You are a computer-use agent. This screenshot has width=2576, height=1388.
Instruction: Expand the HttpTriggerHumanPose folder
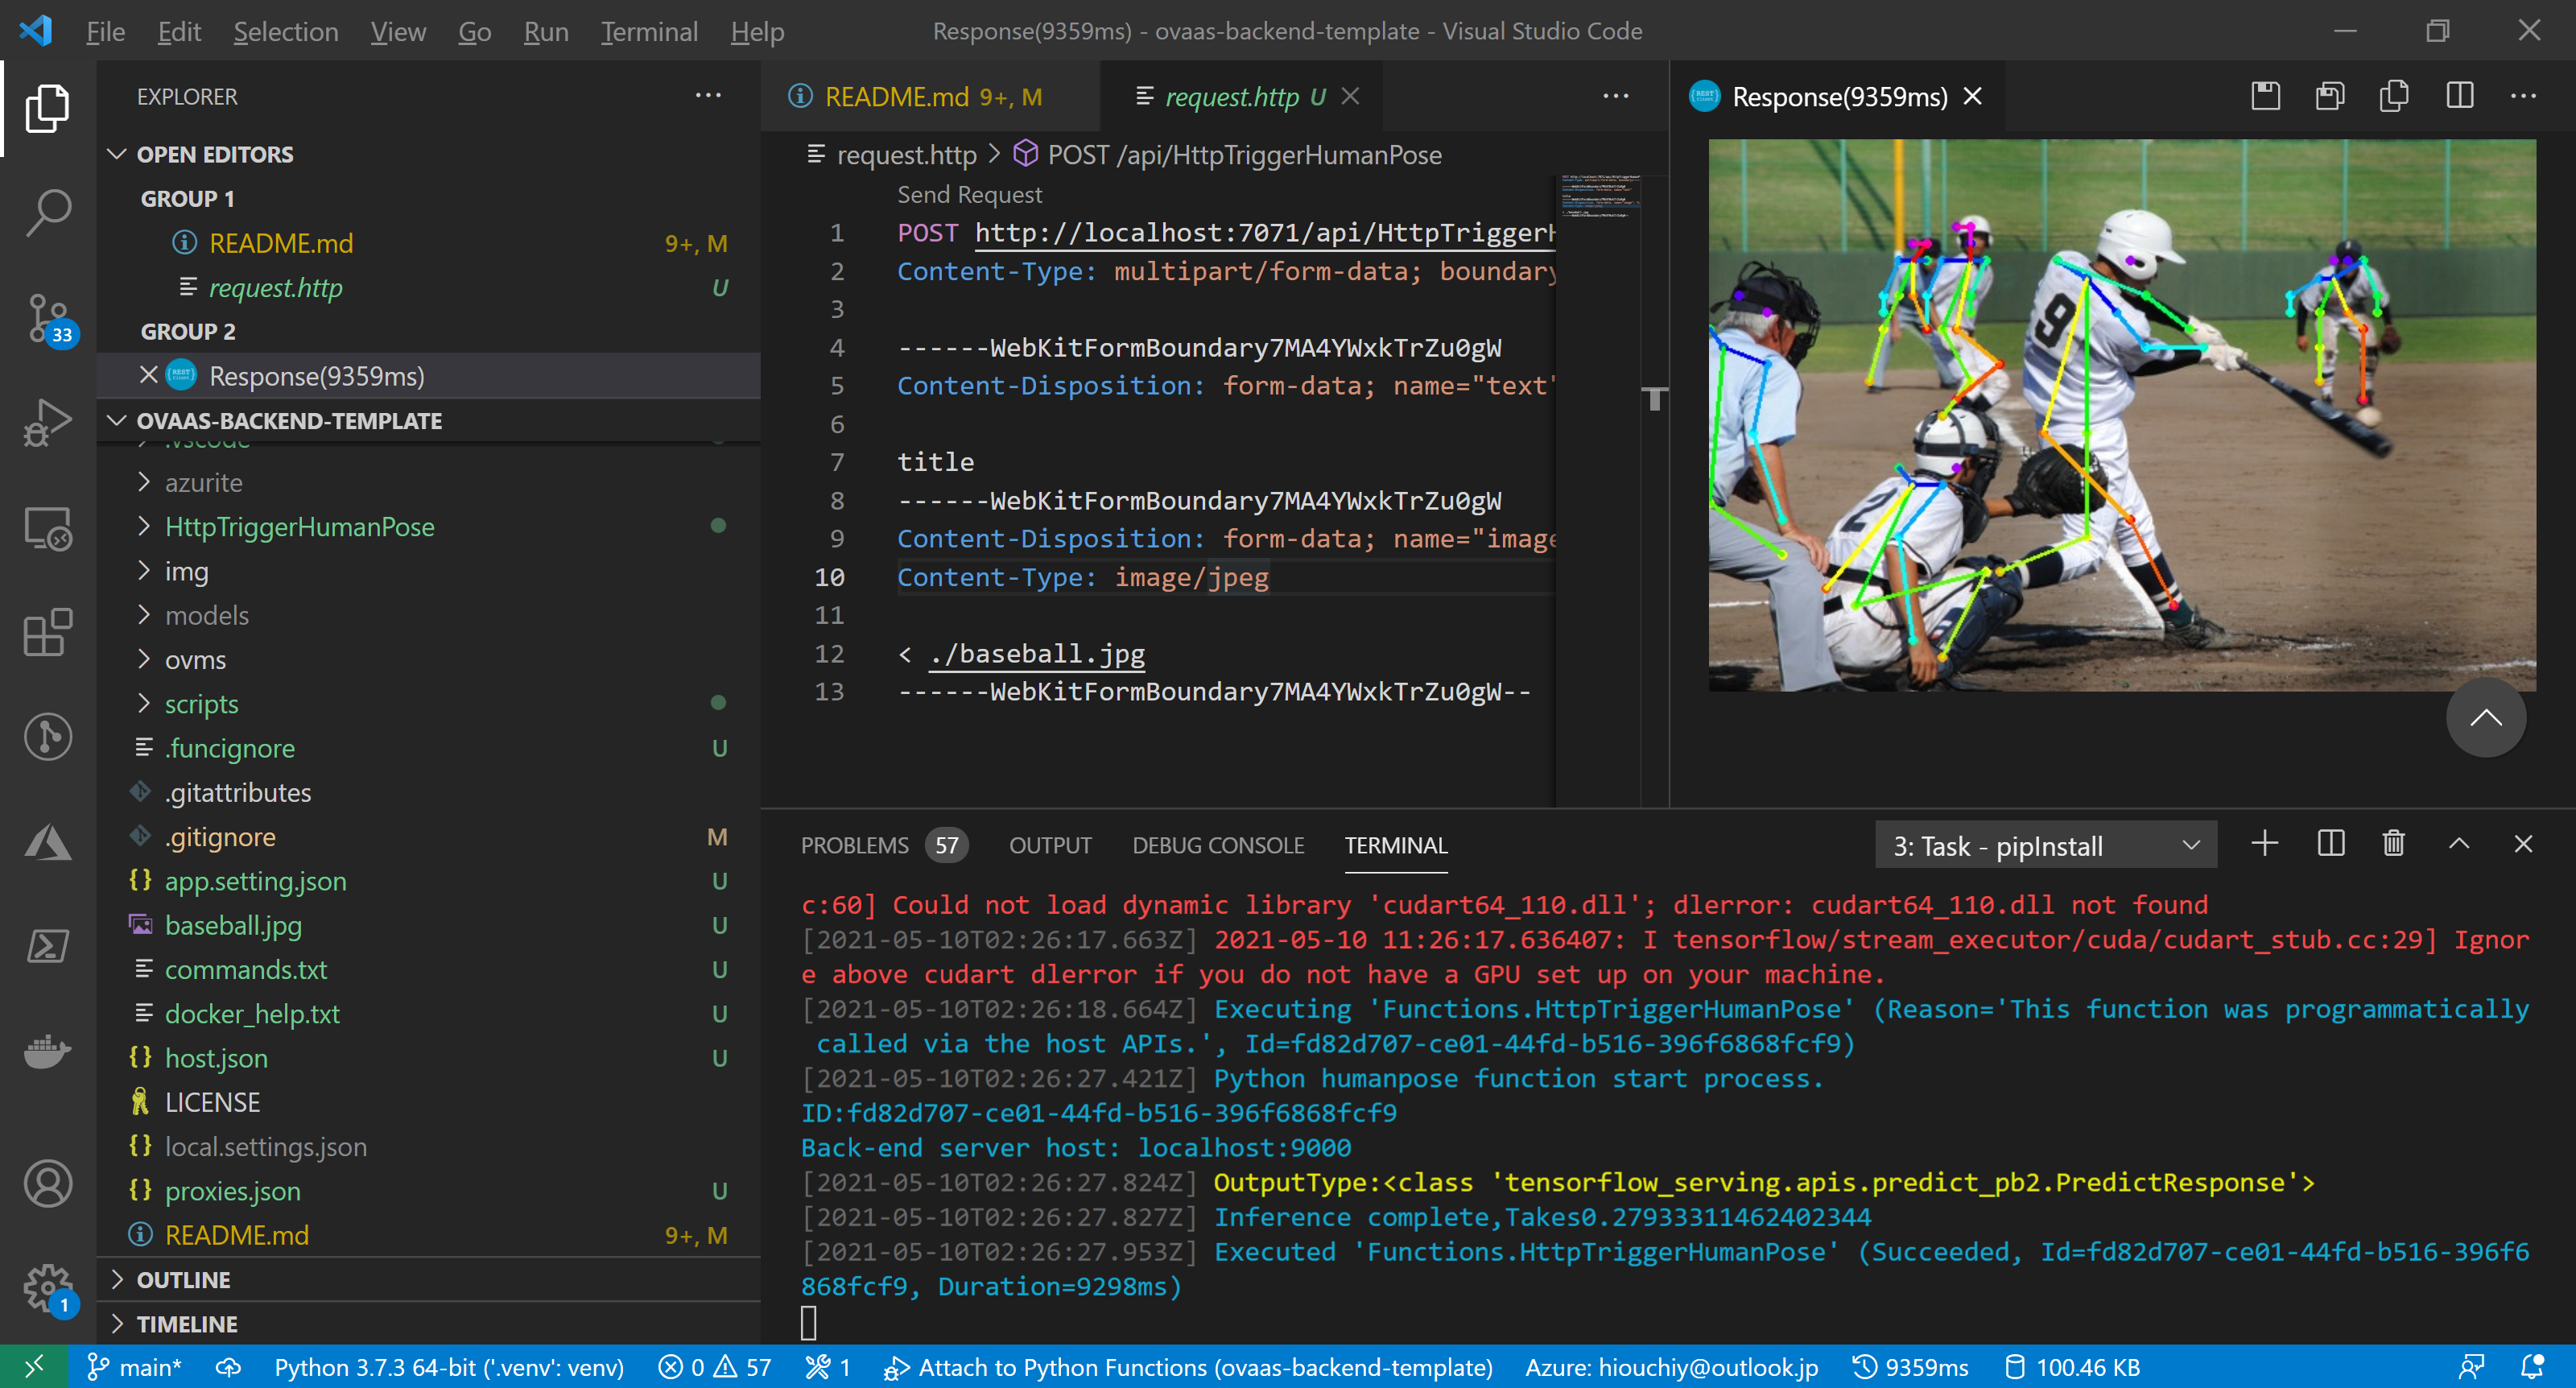click(299, 527)
